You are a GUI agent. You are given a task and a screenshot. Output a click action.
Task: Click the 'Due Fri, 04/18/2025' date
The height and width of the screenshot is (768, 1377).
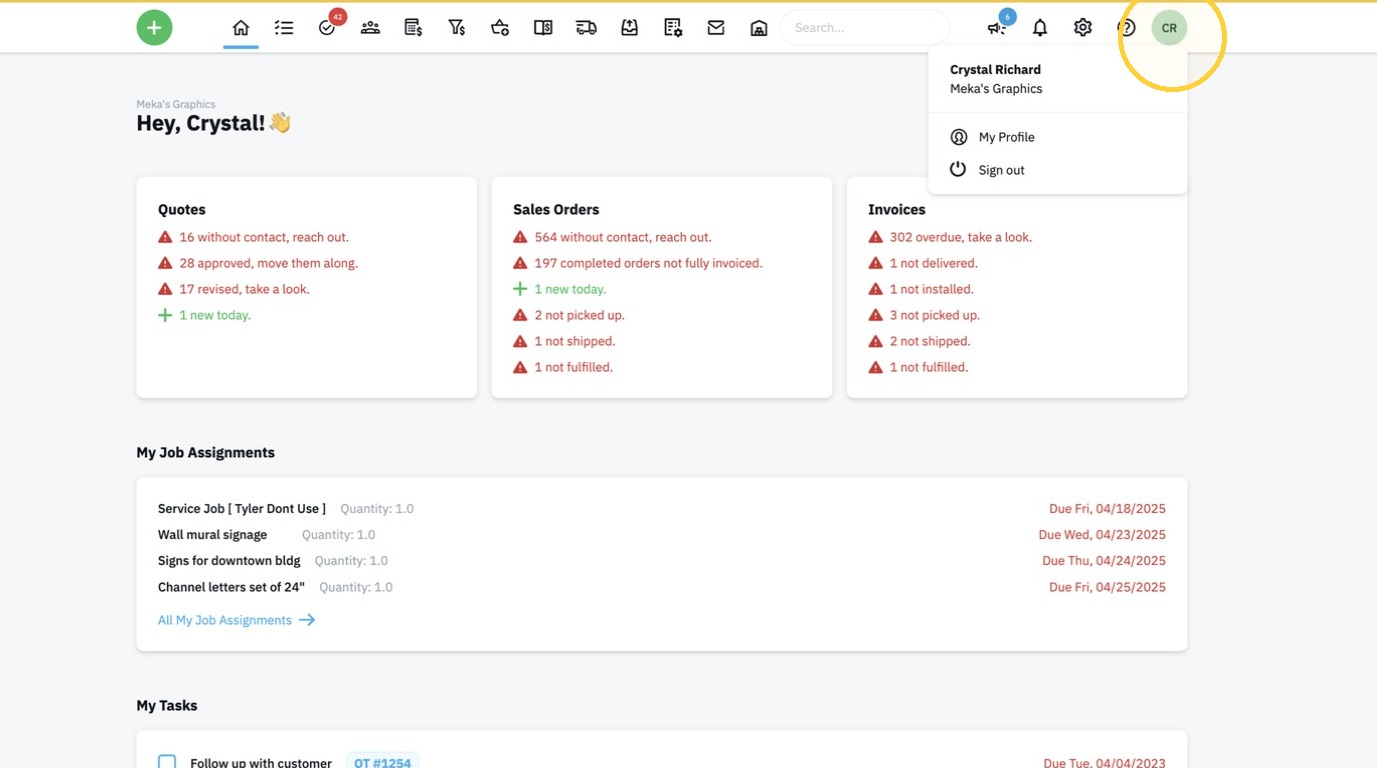pos(1107,509)
